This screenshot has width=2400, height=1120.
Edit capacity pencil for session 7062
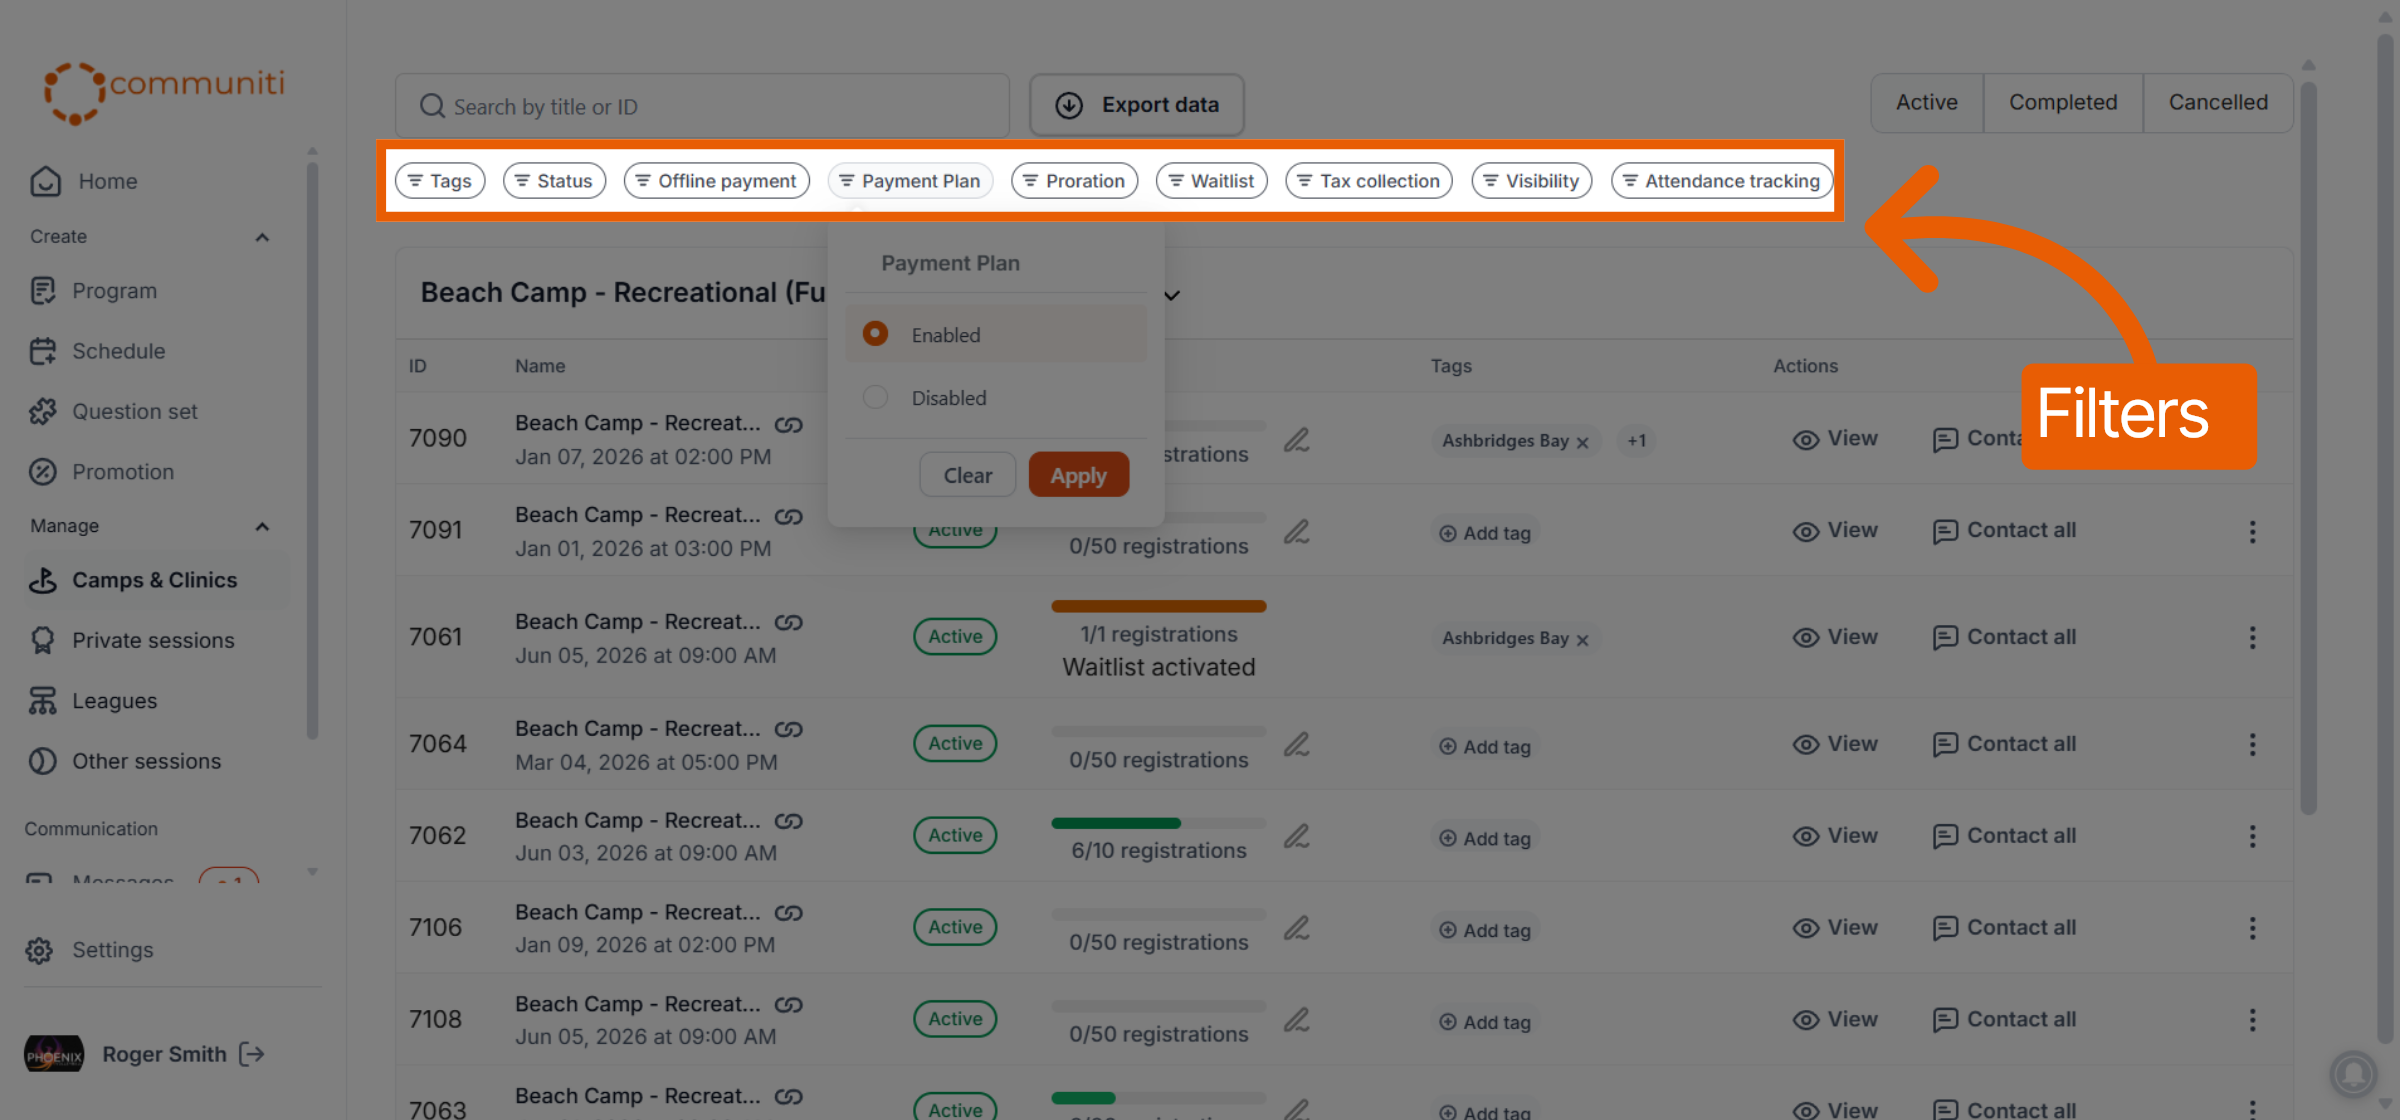(x=1297, y=835)
